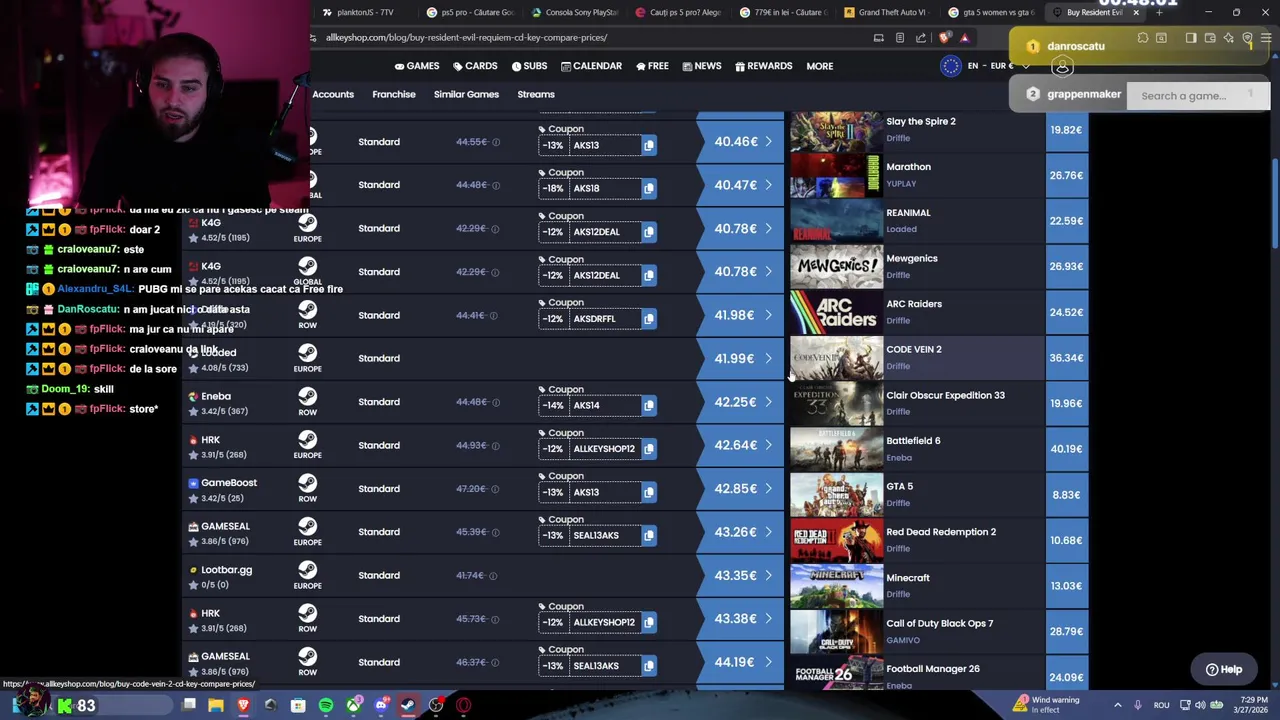Open the SUBS menu
1280x720 pixels.
pos(529,66)
